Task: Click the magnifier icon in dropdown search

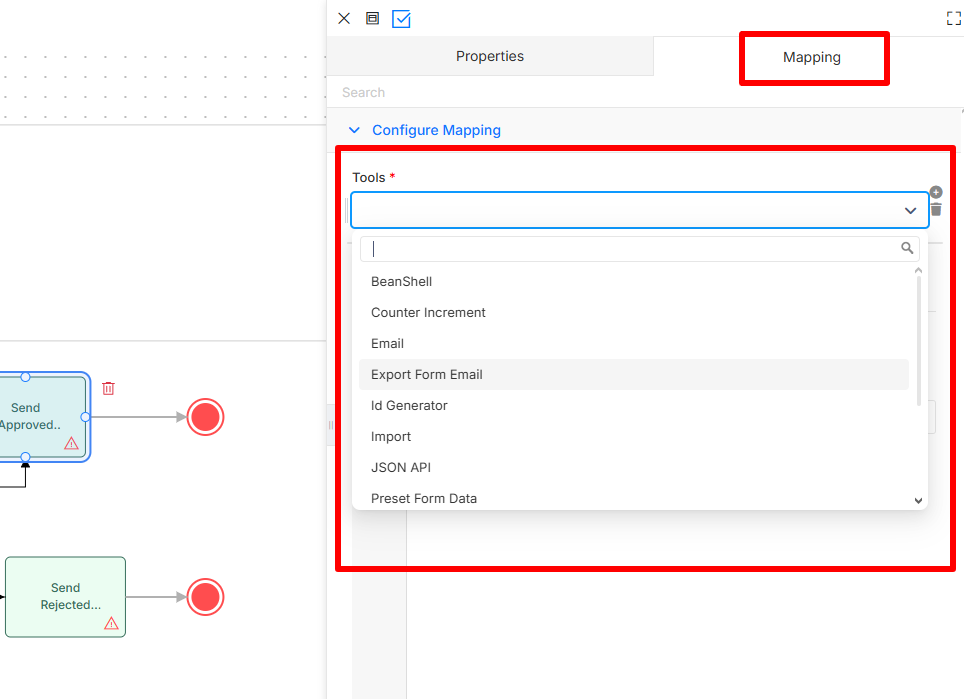Action: (x=907, y=248)
